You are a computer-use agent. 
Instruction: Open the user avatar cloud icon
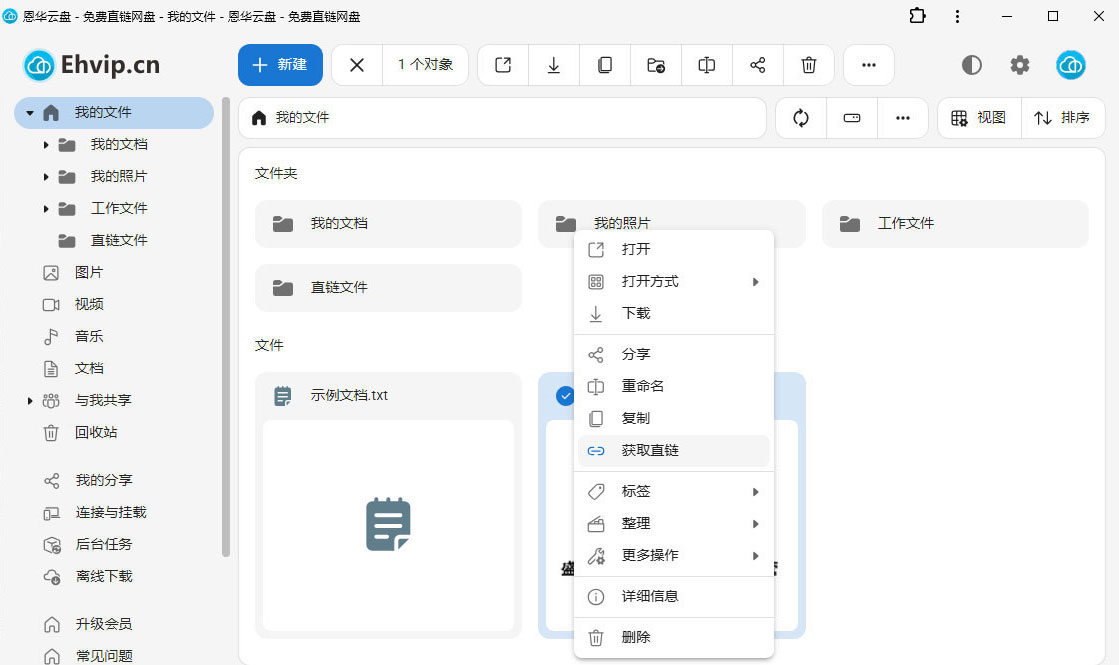1070,65
